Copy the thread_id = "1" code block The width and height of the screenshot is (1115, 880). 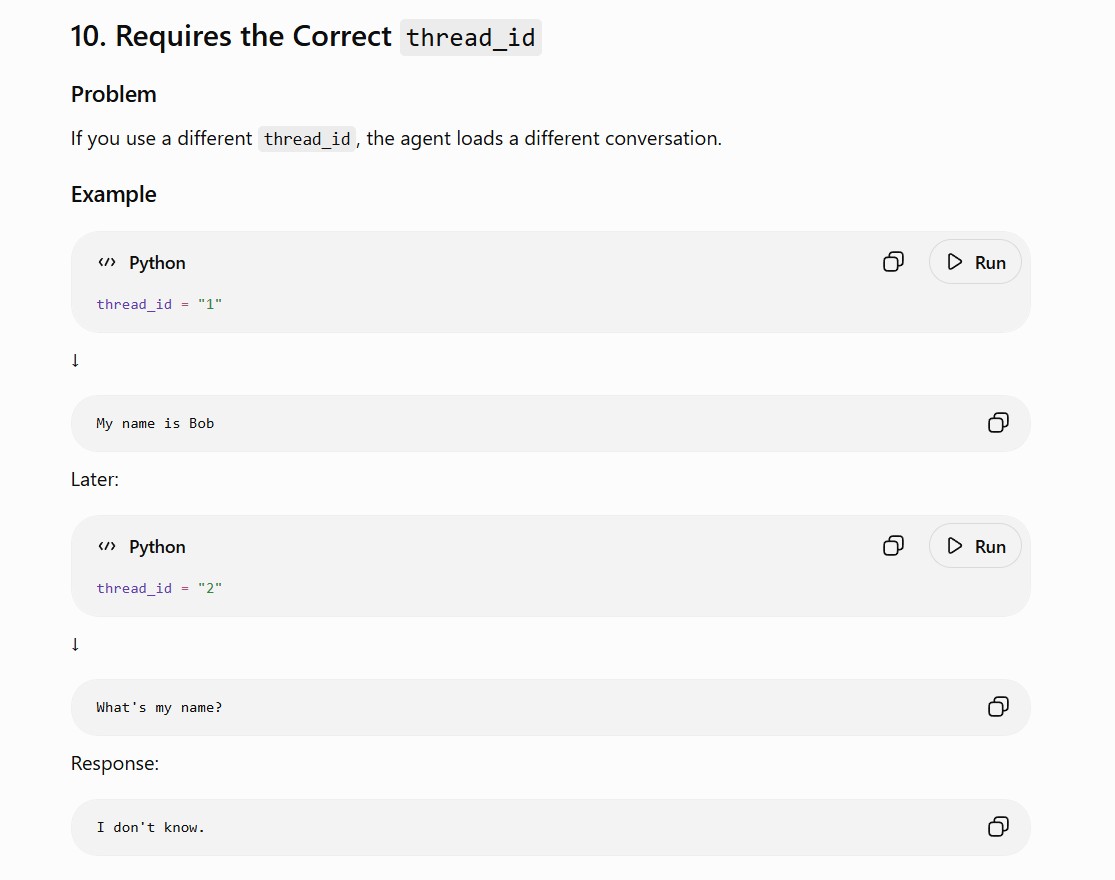point(893,262)
